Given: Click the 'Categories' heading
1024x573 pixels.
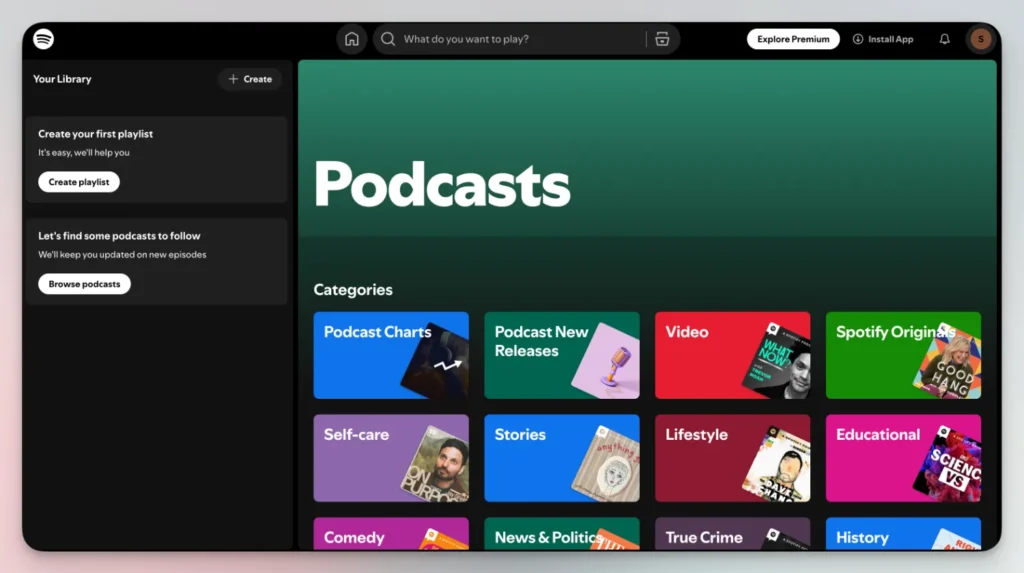Looking at the screenshot, I should tap(353, 289).
